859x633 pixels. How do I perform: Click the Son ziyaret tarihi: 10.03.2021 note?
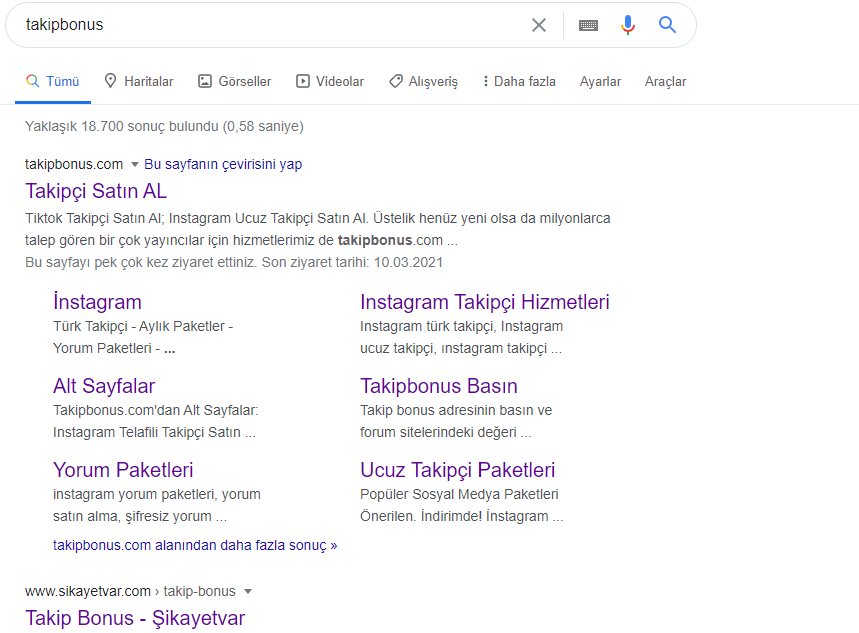pos(352,262)
